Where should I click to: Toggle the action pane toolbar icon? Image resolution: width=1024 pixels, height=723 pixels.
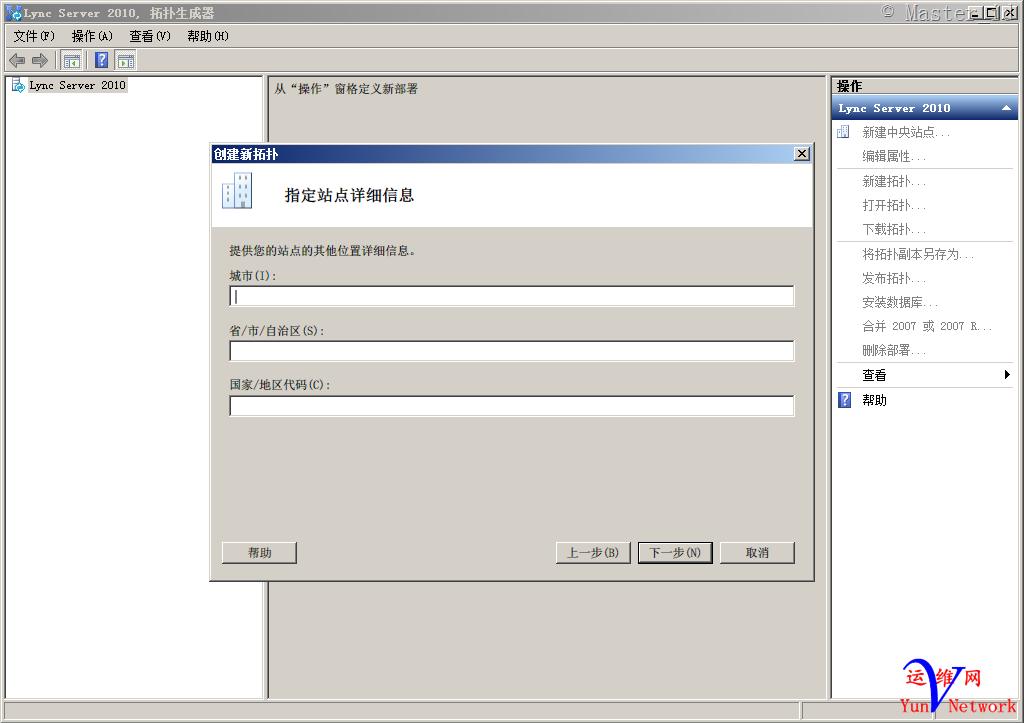[x=125, y=61]
